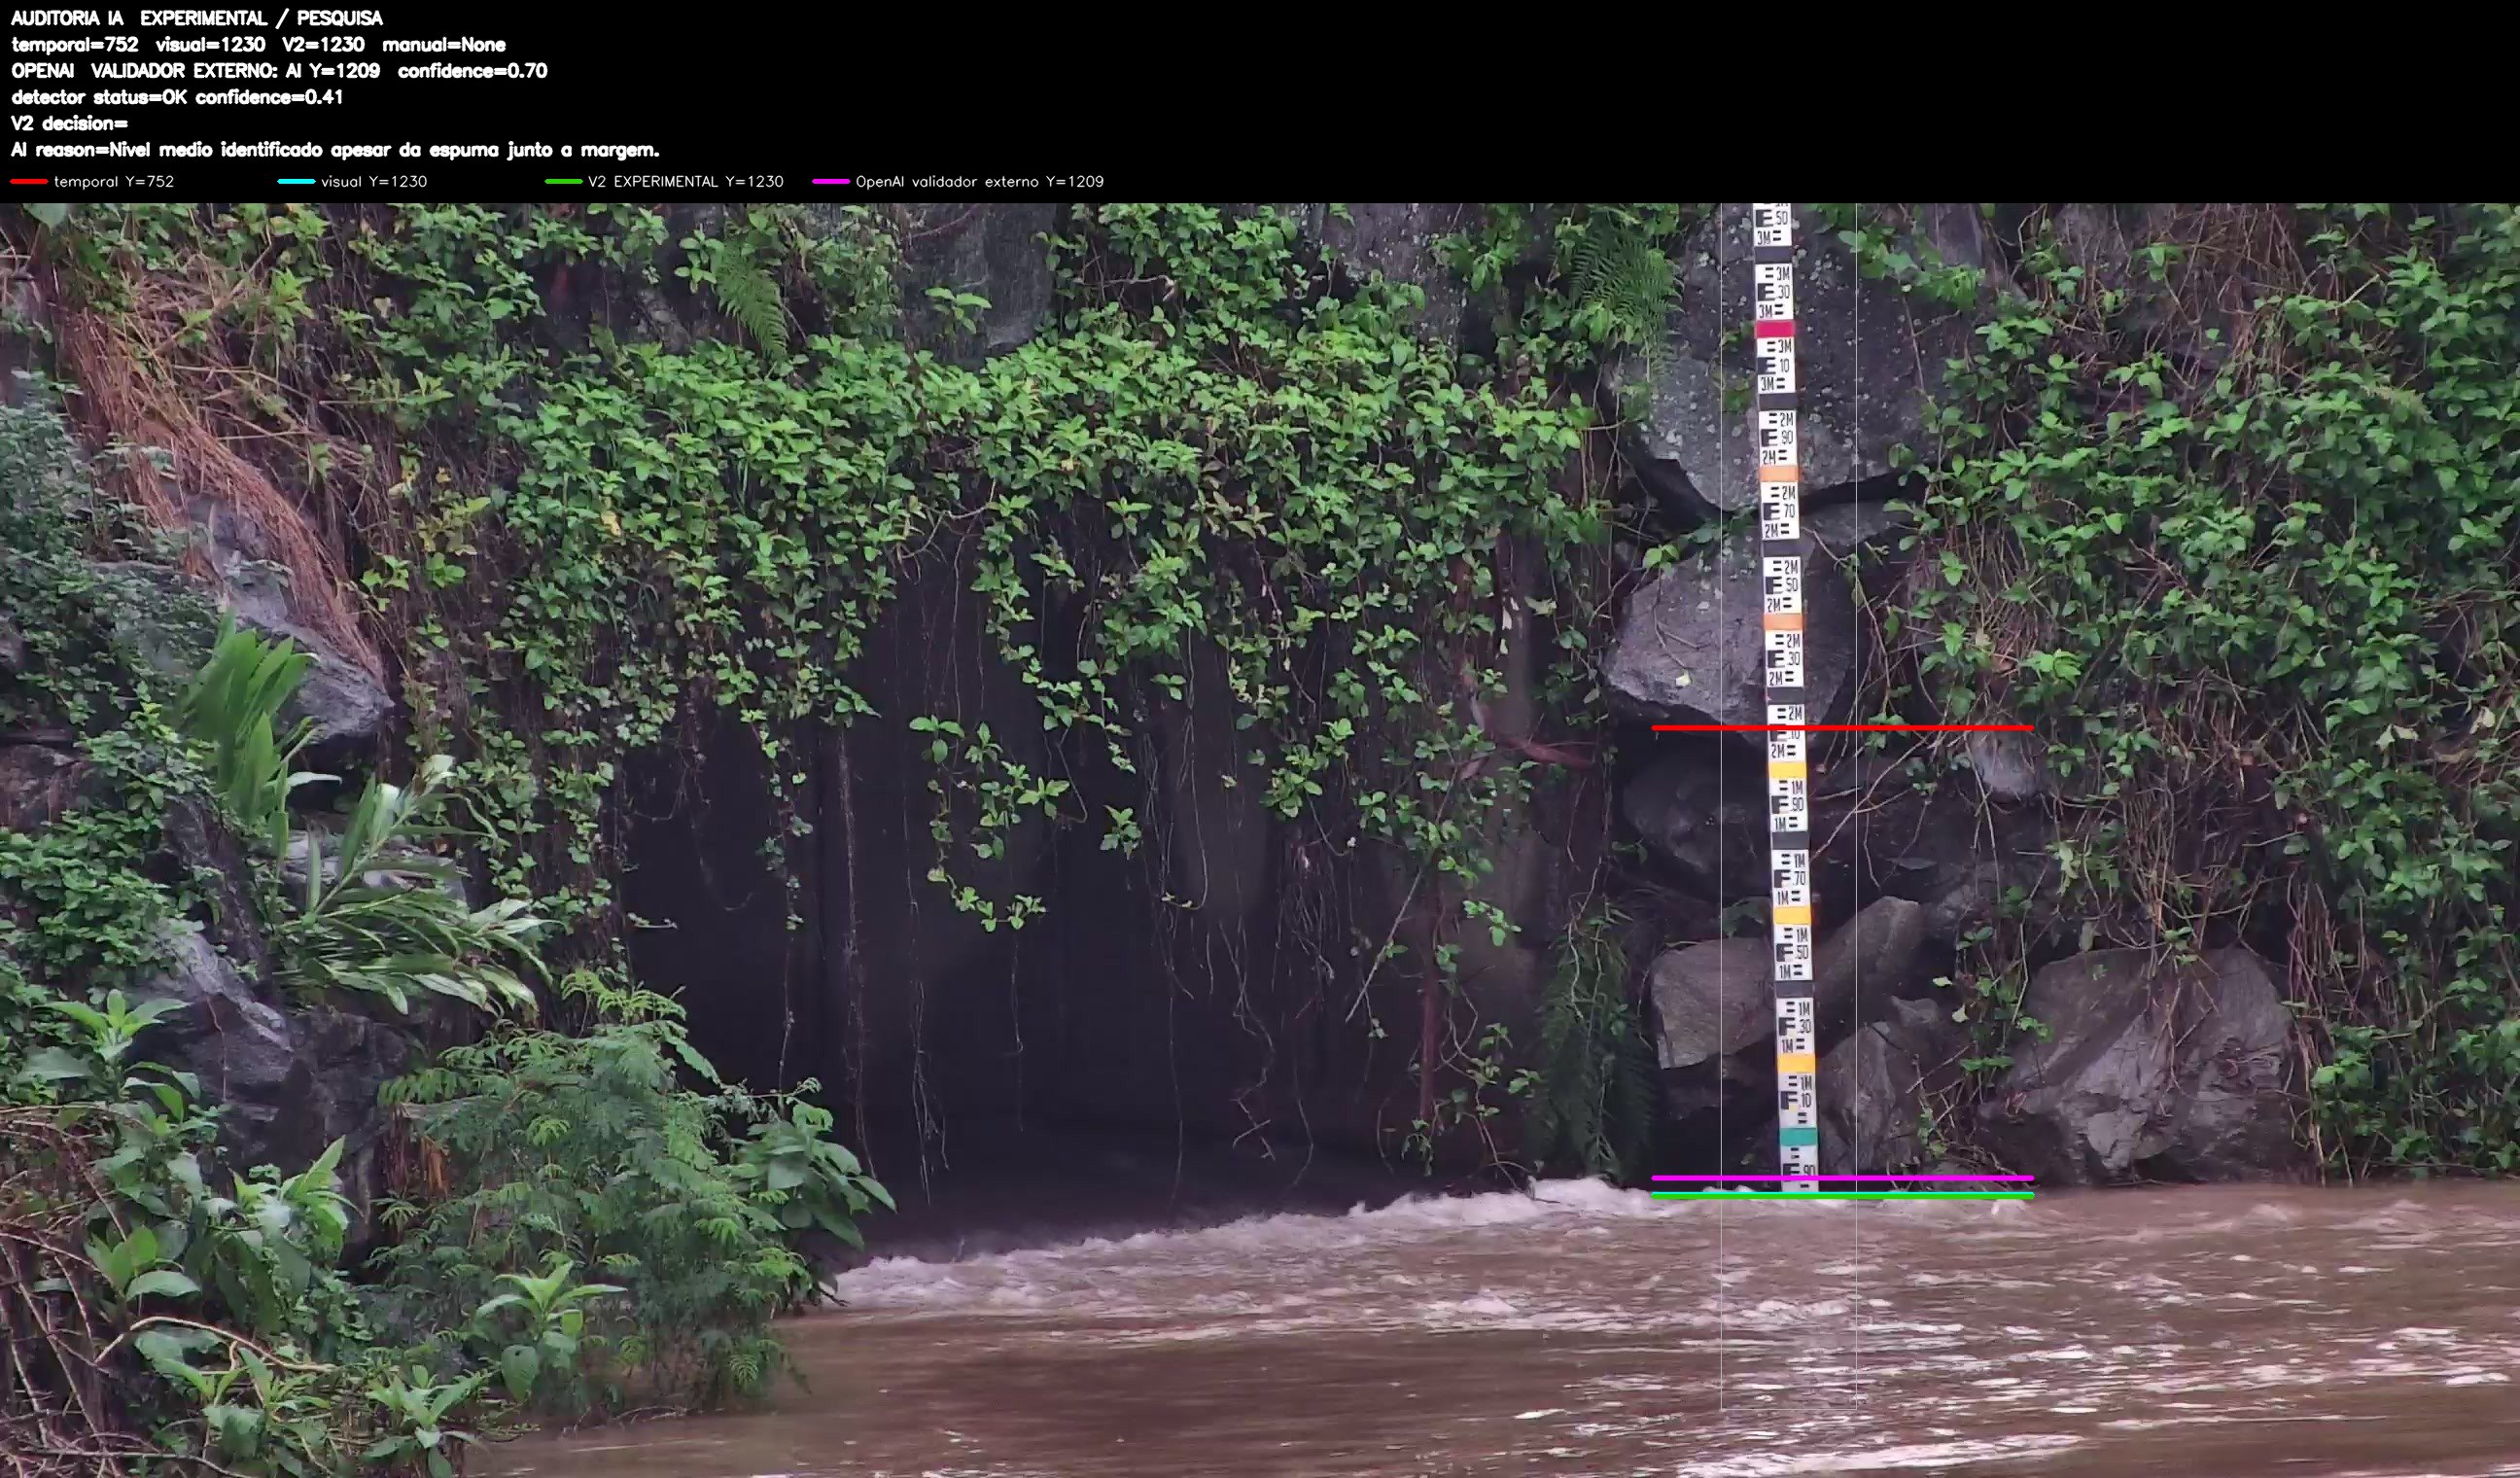Click the teal band on the staff gauge

pyautogui.click(x=1798, y=1138)
